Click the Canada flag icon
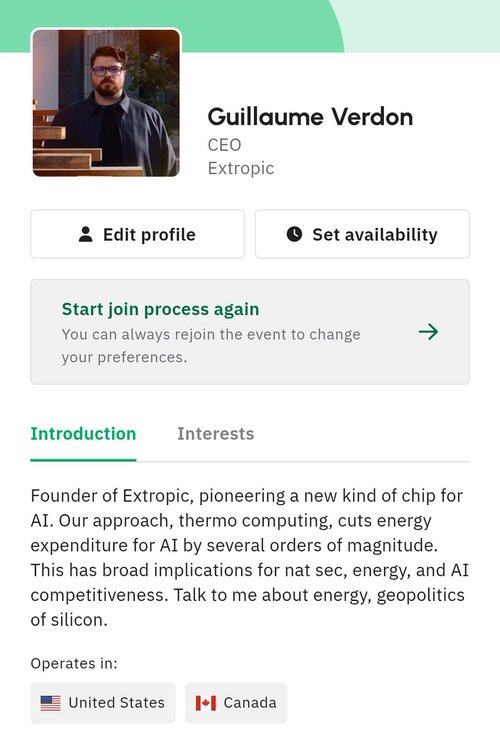Image resolution: width=500 pixels, height=733 pixels. click(x=206, y=703)
